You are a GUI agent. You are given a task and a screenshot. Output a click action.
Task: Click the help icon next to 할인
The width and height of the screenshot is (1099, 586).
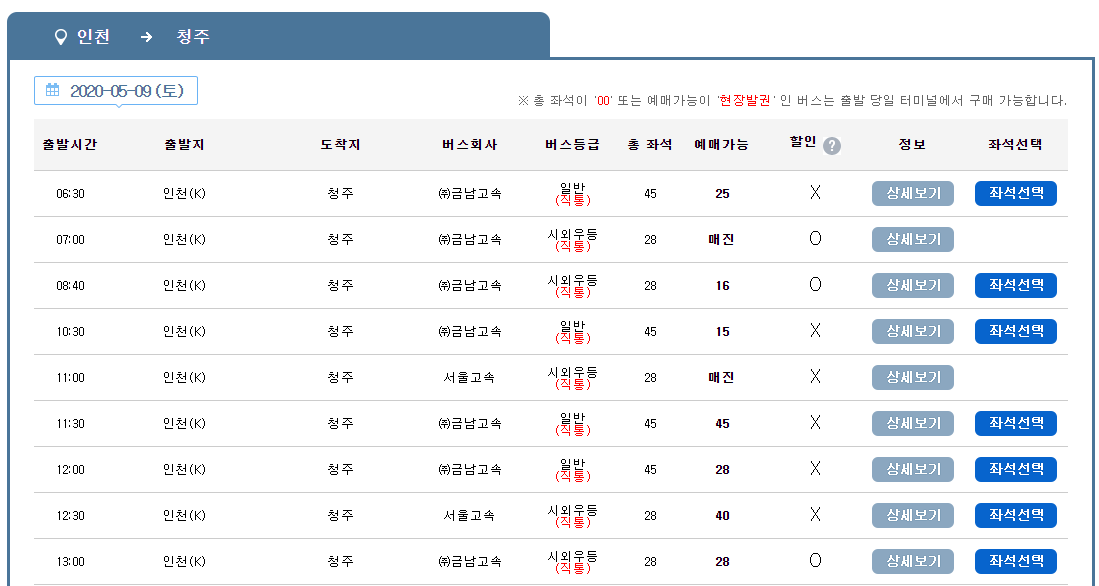[x=831, y=146]
